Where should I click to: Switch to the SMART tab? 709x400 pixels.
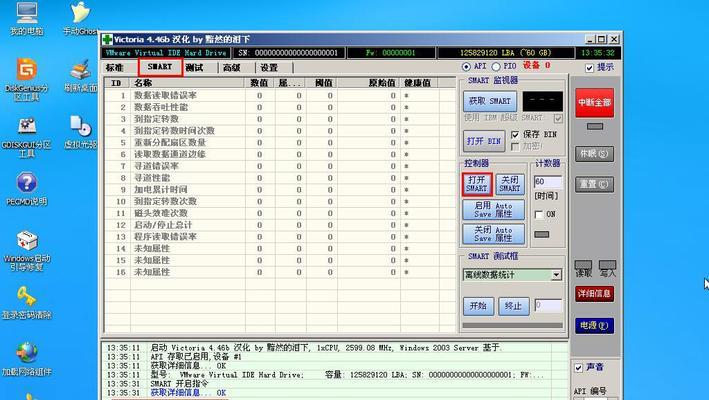[160, 67]
